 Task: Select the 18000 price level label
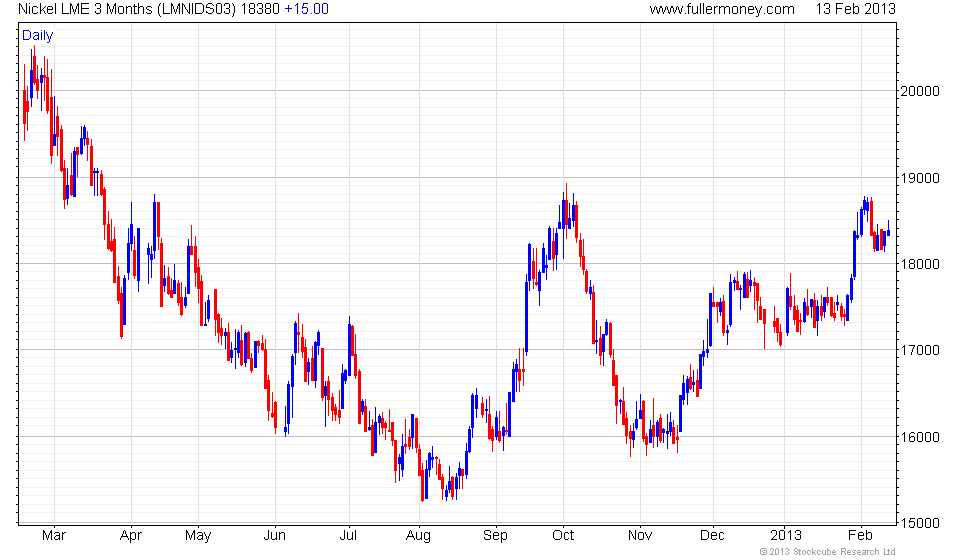[x=922, y=264]
